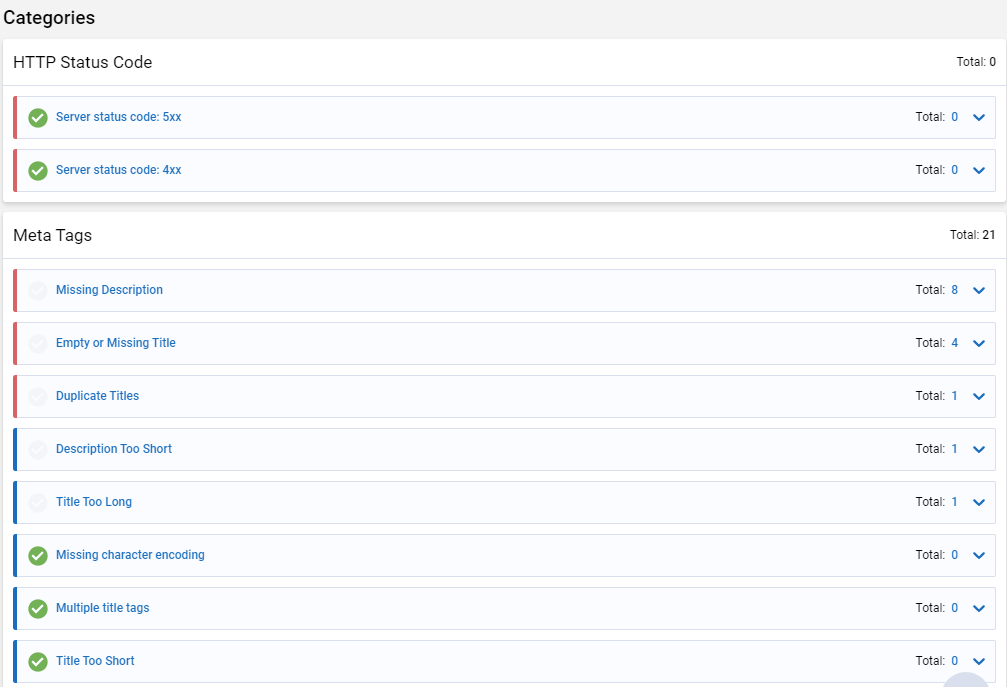Open the Empty or Missing Title link

tap(116, 343)
